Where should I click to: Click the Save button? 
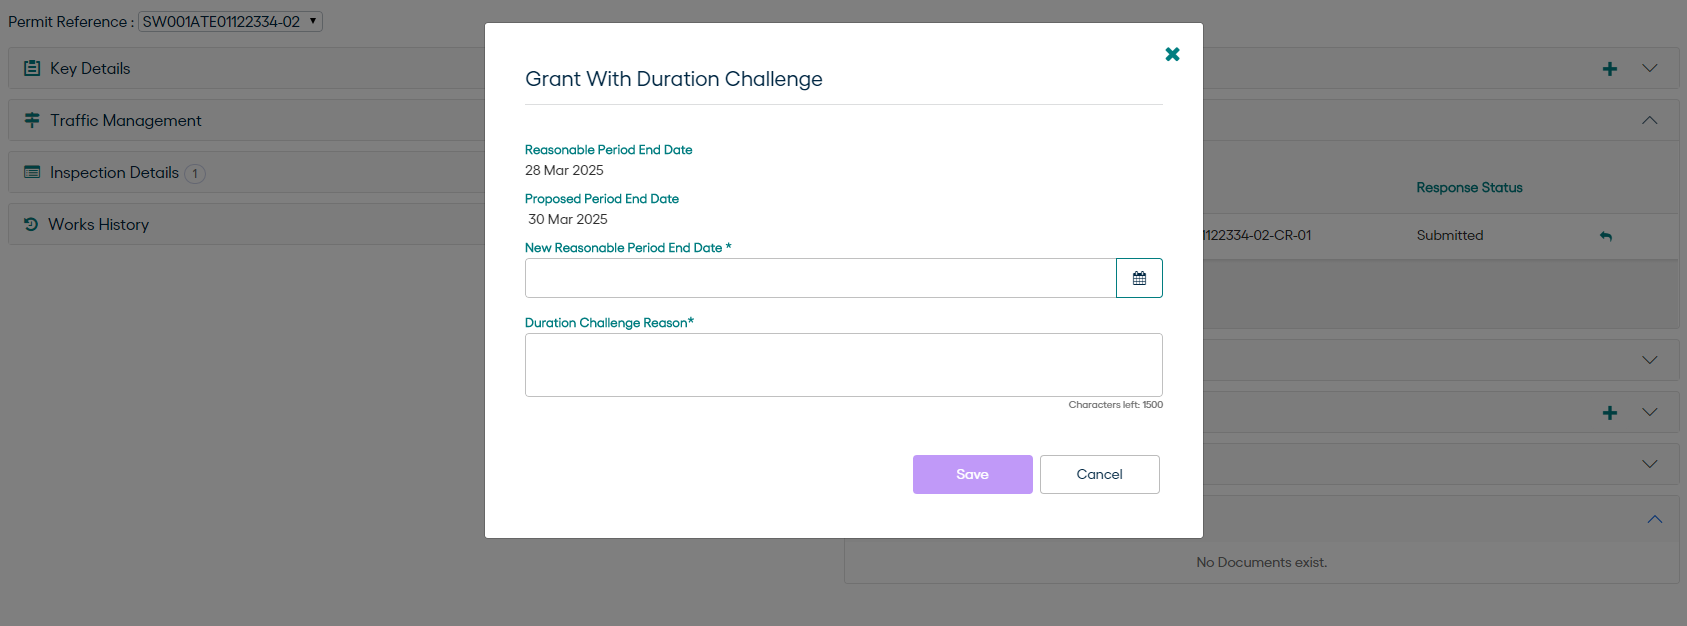pyautogui.click(x=972, y=474)
